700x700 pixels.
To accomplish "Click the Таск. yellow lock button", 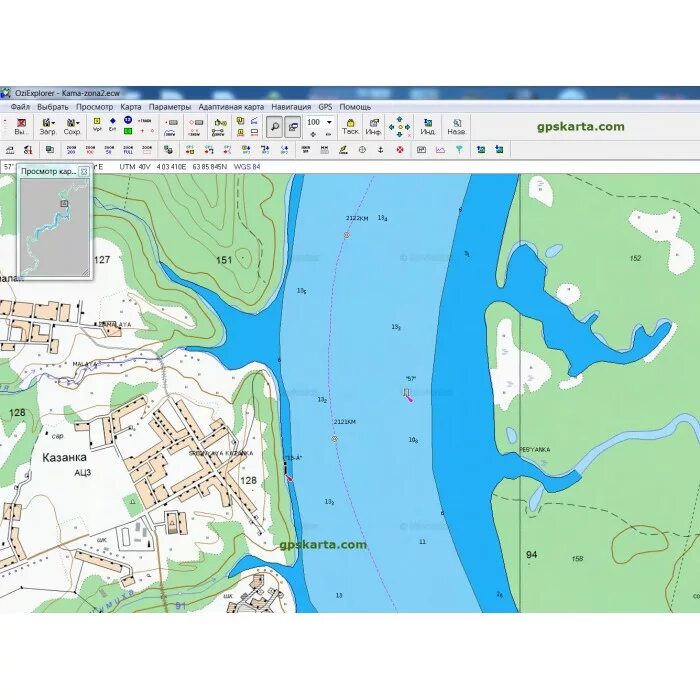I will pyautogui.click(x=350, y=127).
